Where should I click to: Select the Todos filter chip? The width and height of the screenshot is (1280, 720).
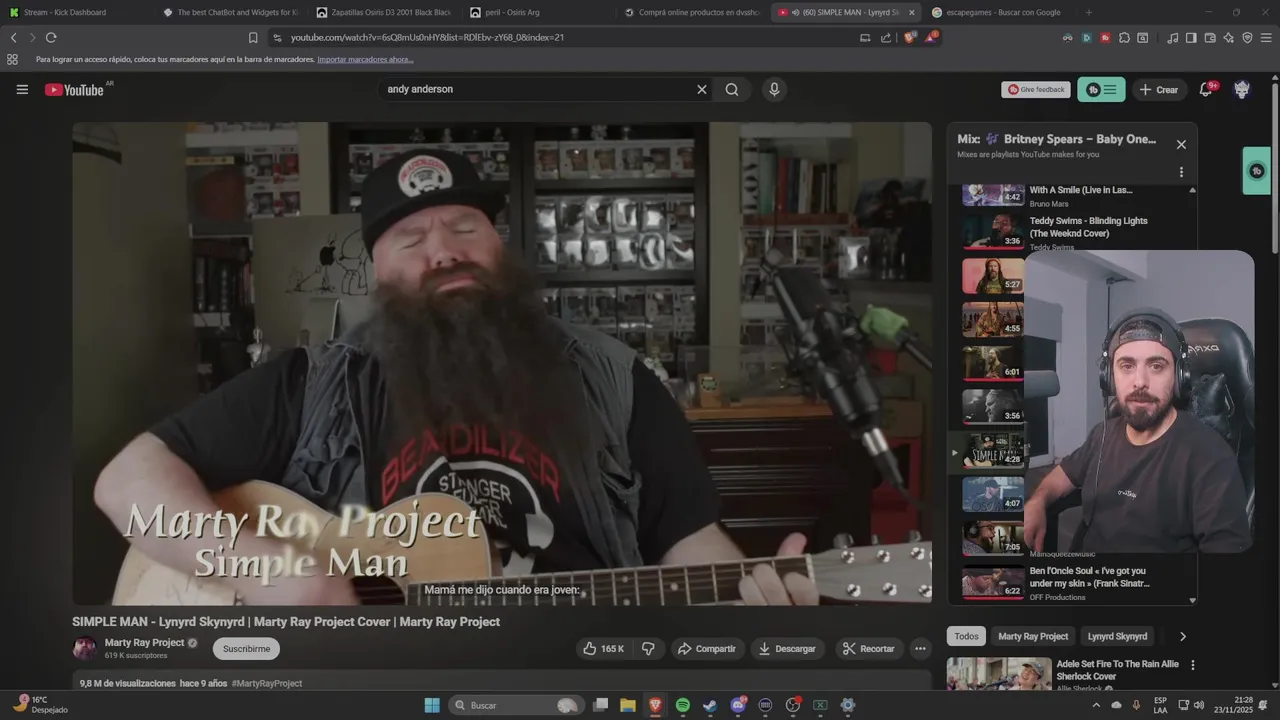pyautogui.click(x=966, y=636)
